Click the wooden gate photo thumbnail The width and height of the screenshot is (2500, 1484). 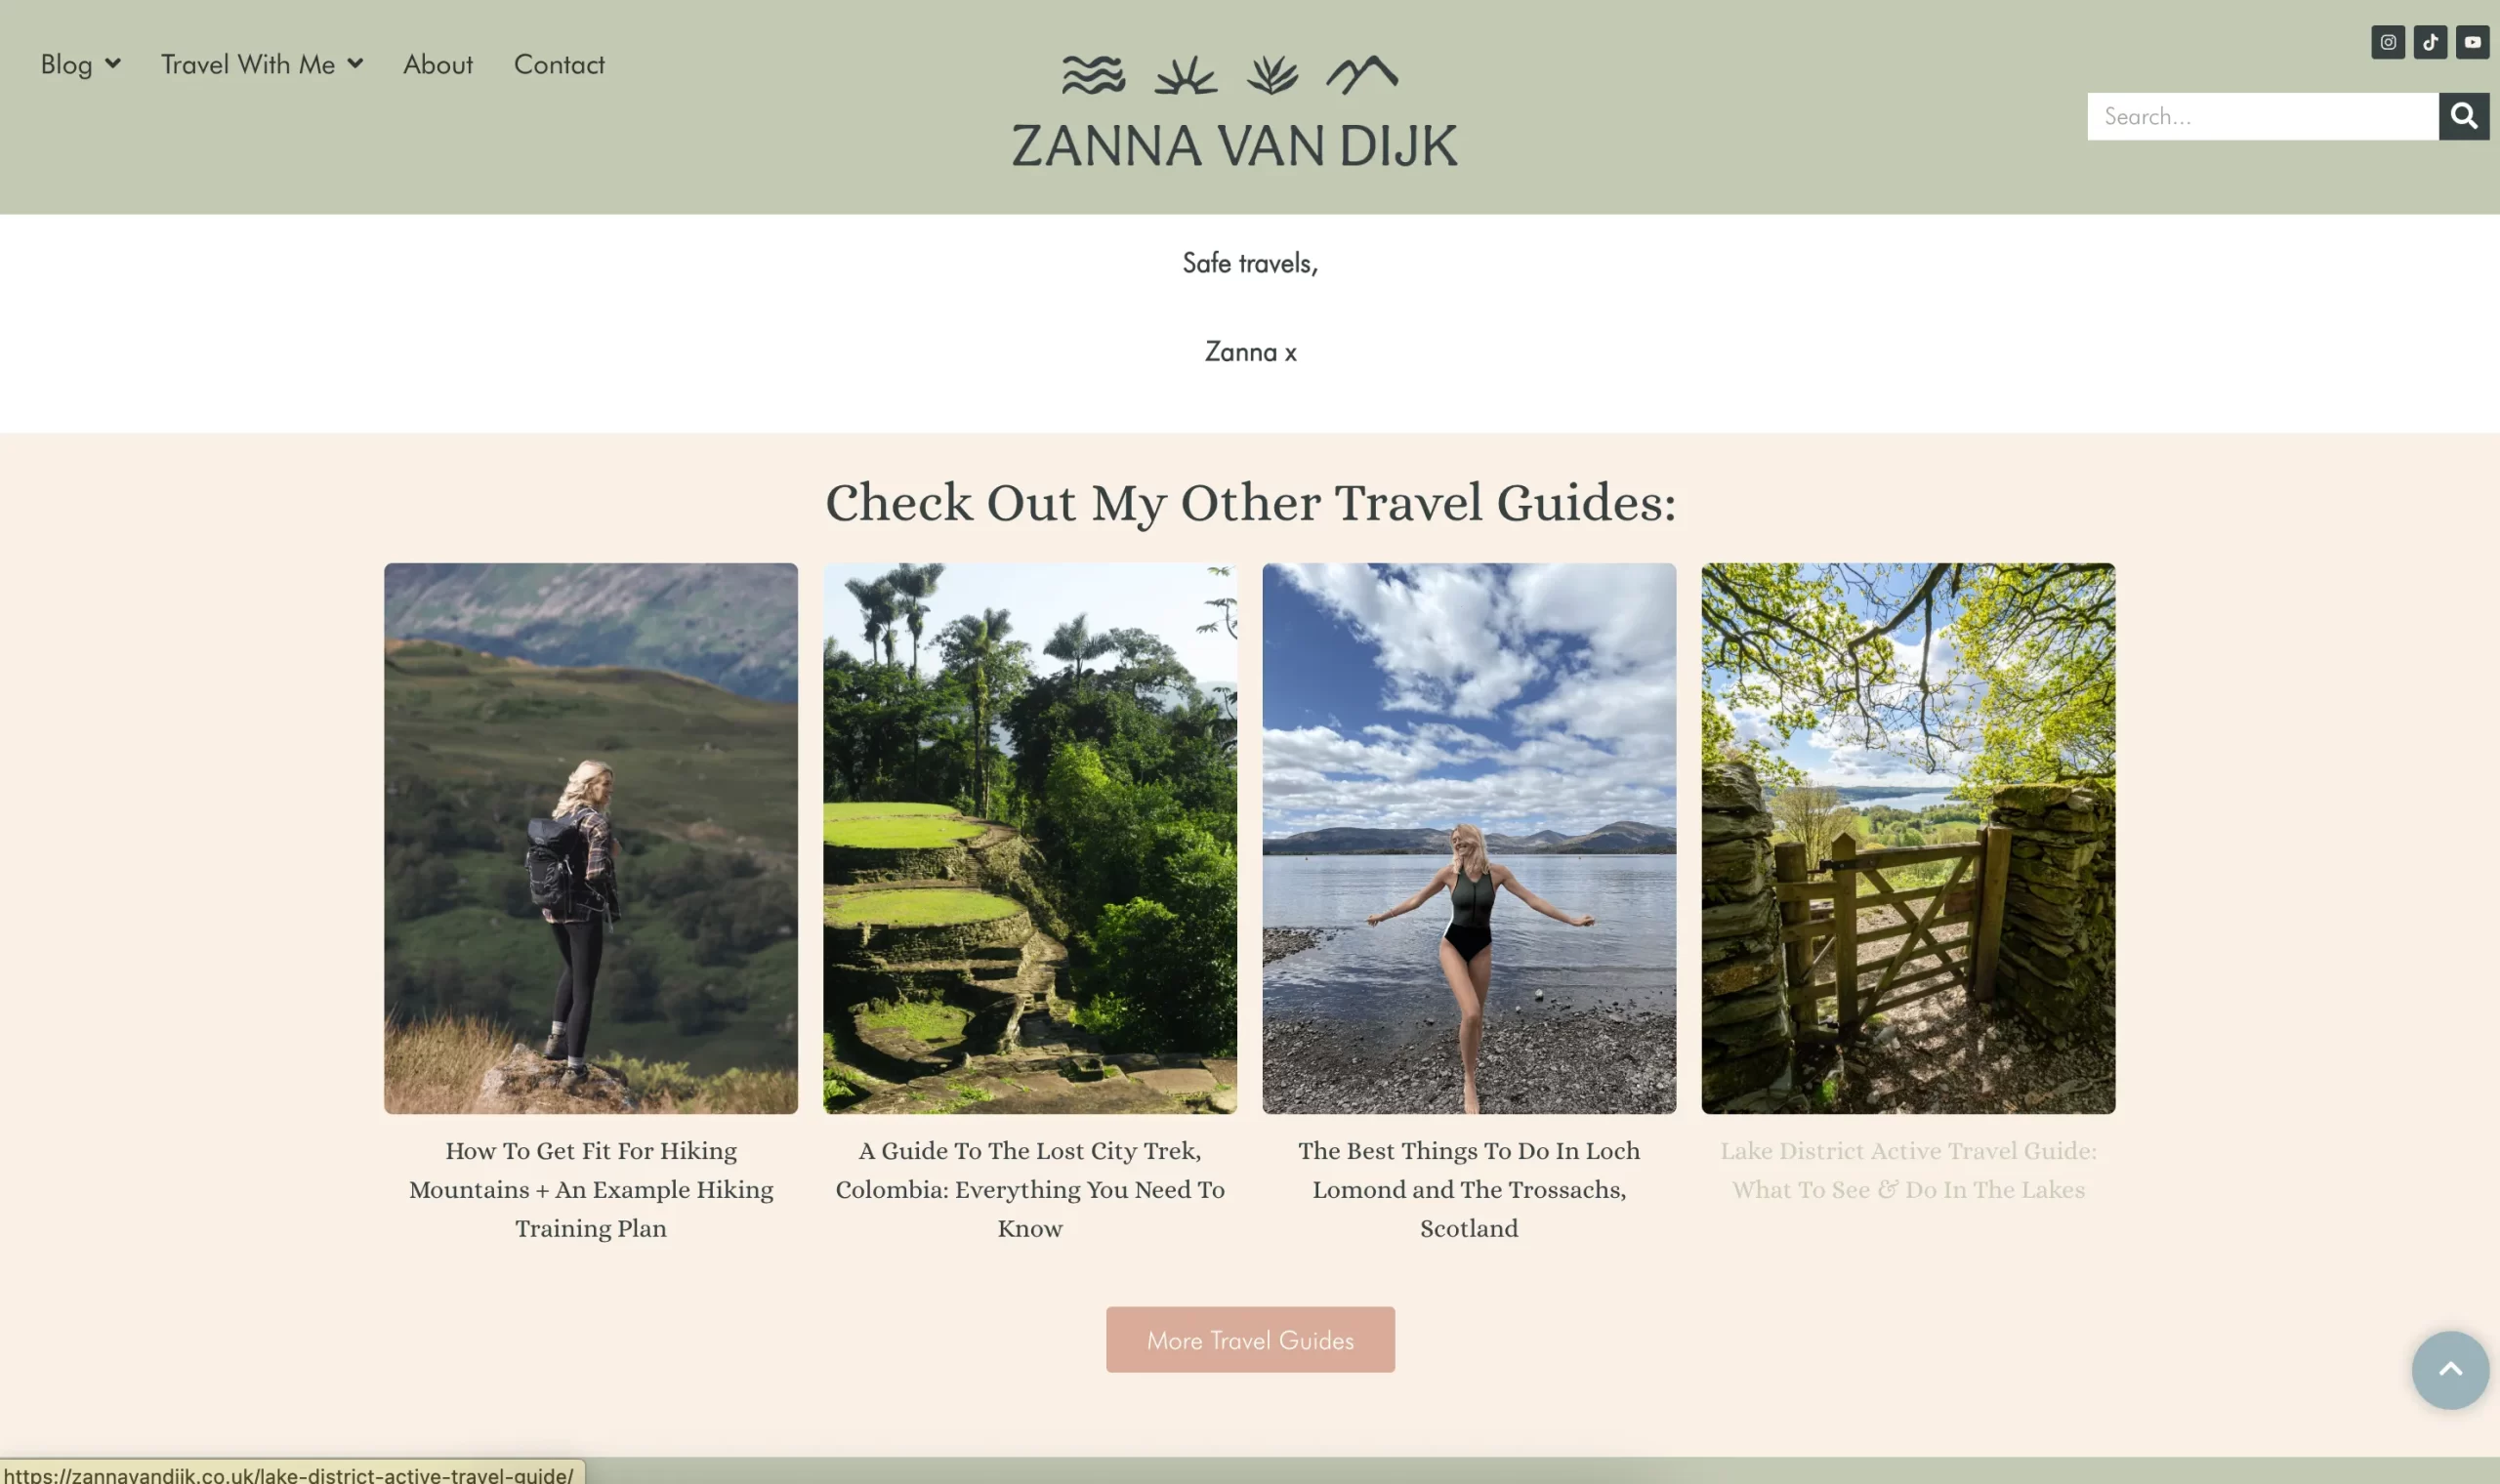coord(1908,838)
